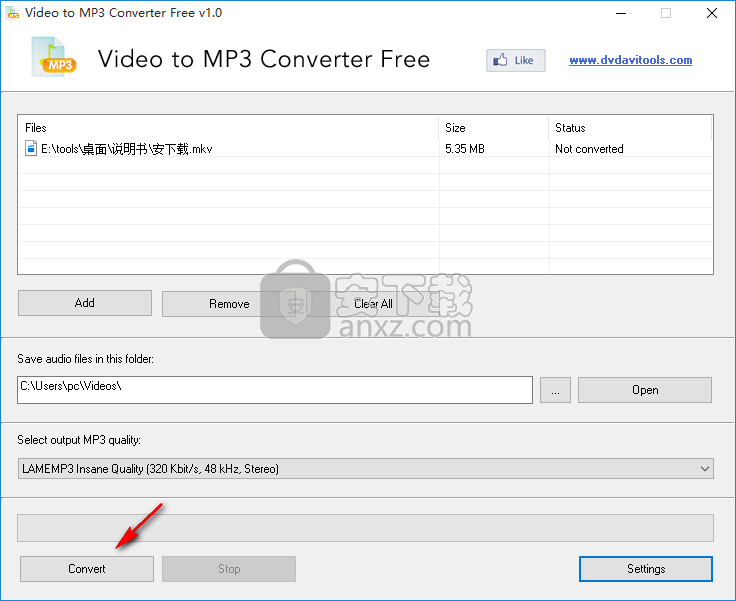Minimize the converter window

click(621, 13)
